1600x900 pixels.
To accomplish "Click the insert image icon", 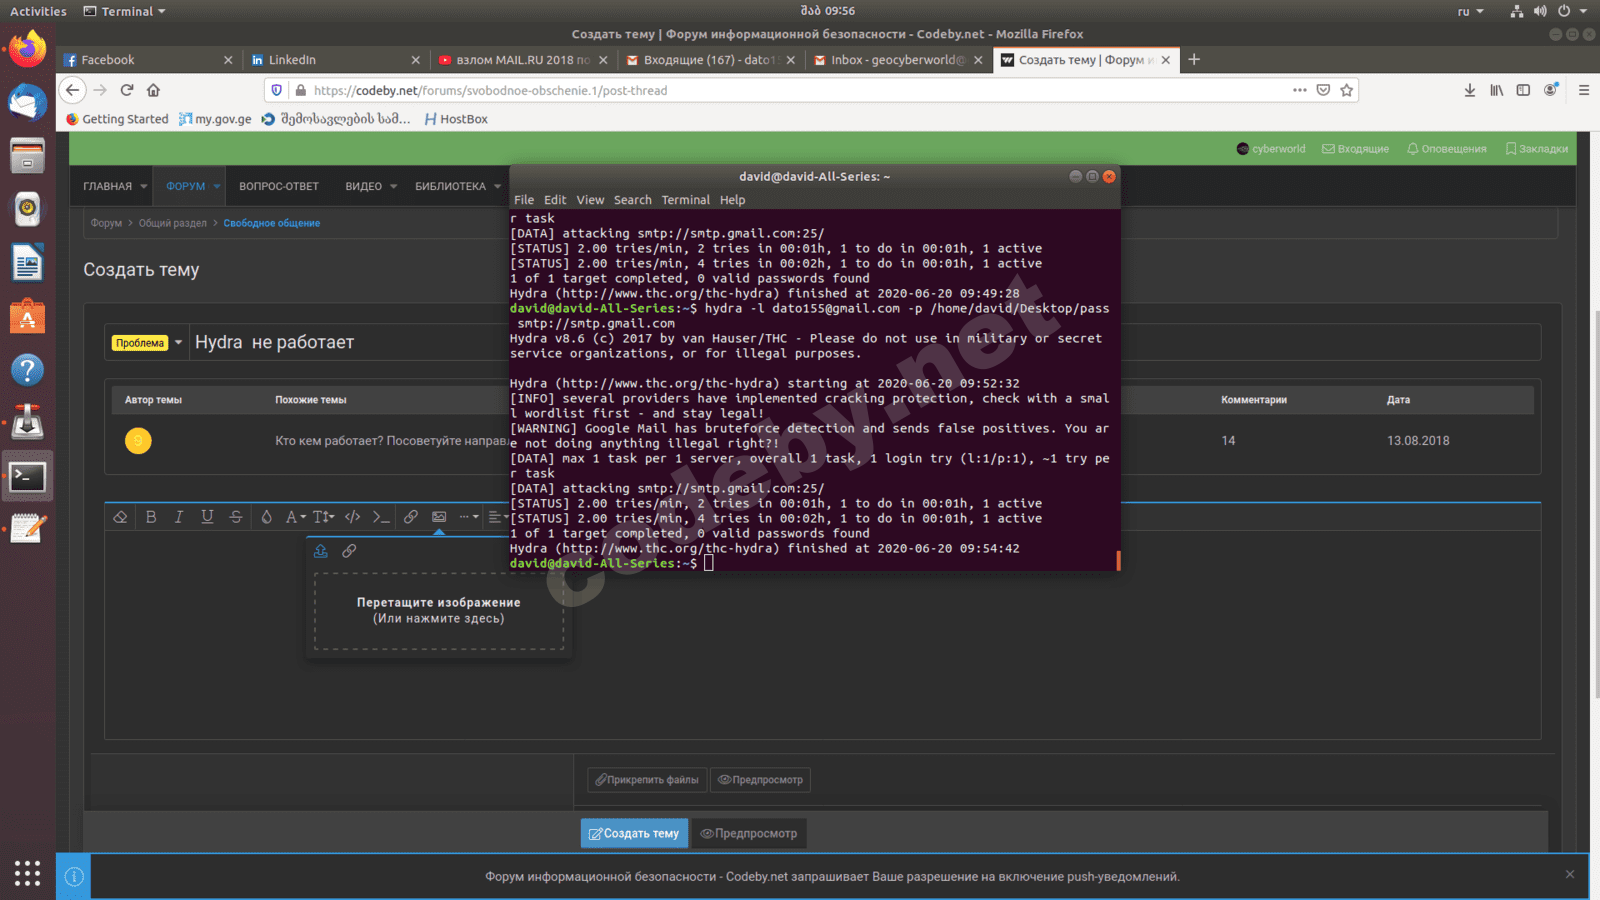I will click(x=439, y=516).
